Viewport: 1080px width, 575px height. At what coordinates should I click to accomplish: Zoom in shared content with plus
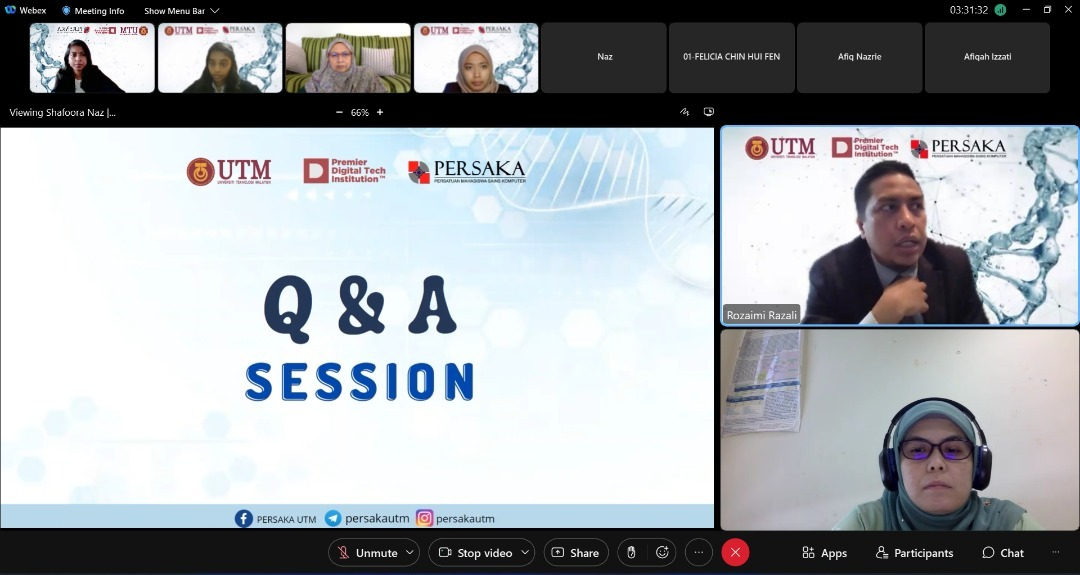(380, 112)
